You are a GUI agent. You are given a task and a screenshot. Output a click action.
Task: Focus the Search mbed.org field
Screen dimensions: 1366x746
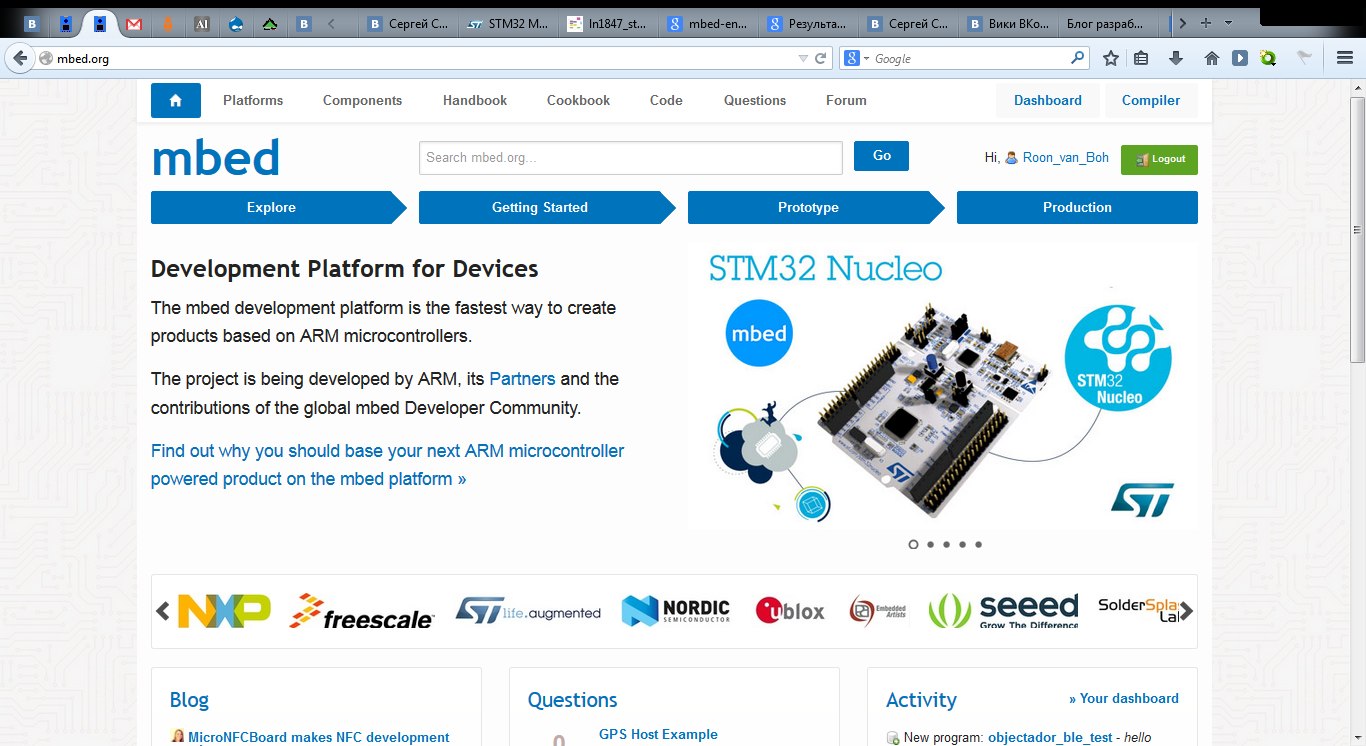(x=631, y=157)
